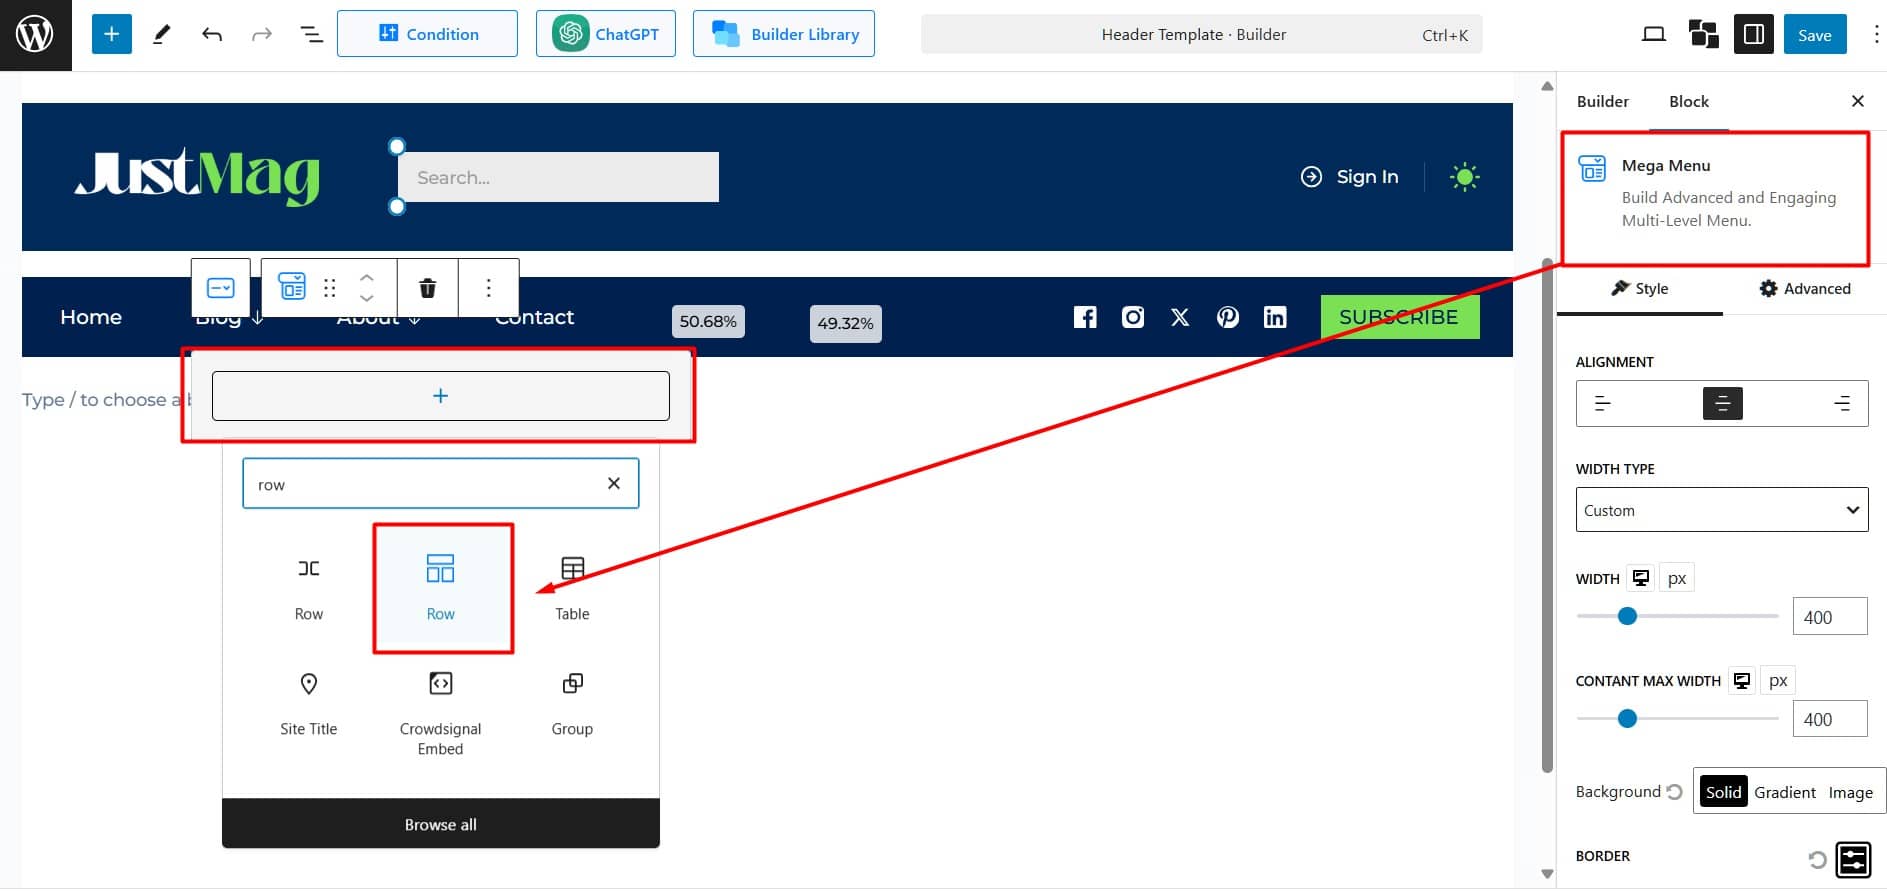Move the block up
1887x892 pixels.
click(367, 278)
